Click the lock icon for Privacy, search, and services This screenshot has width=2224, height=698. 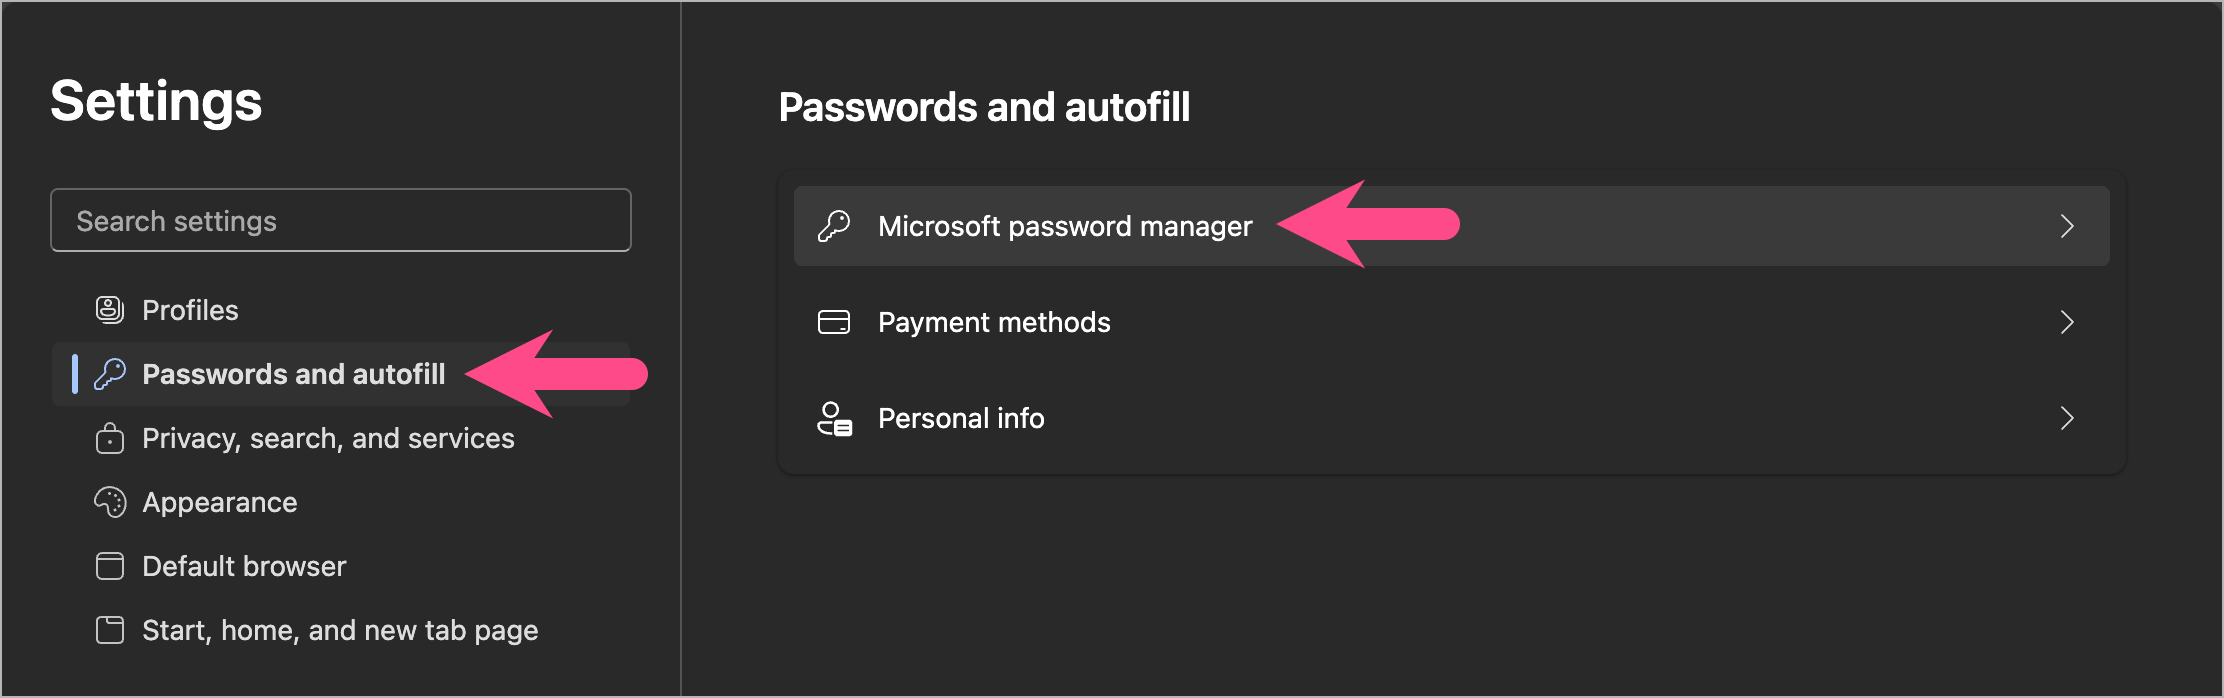pos(110,438)
